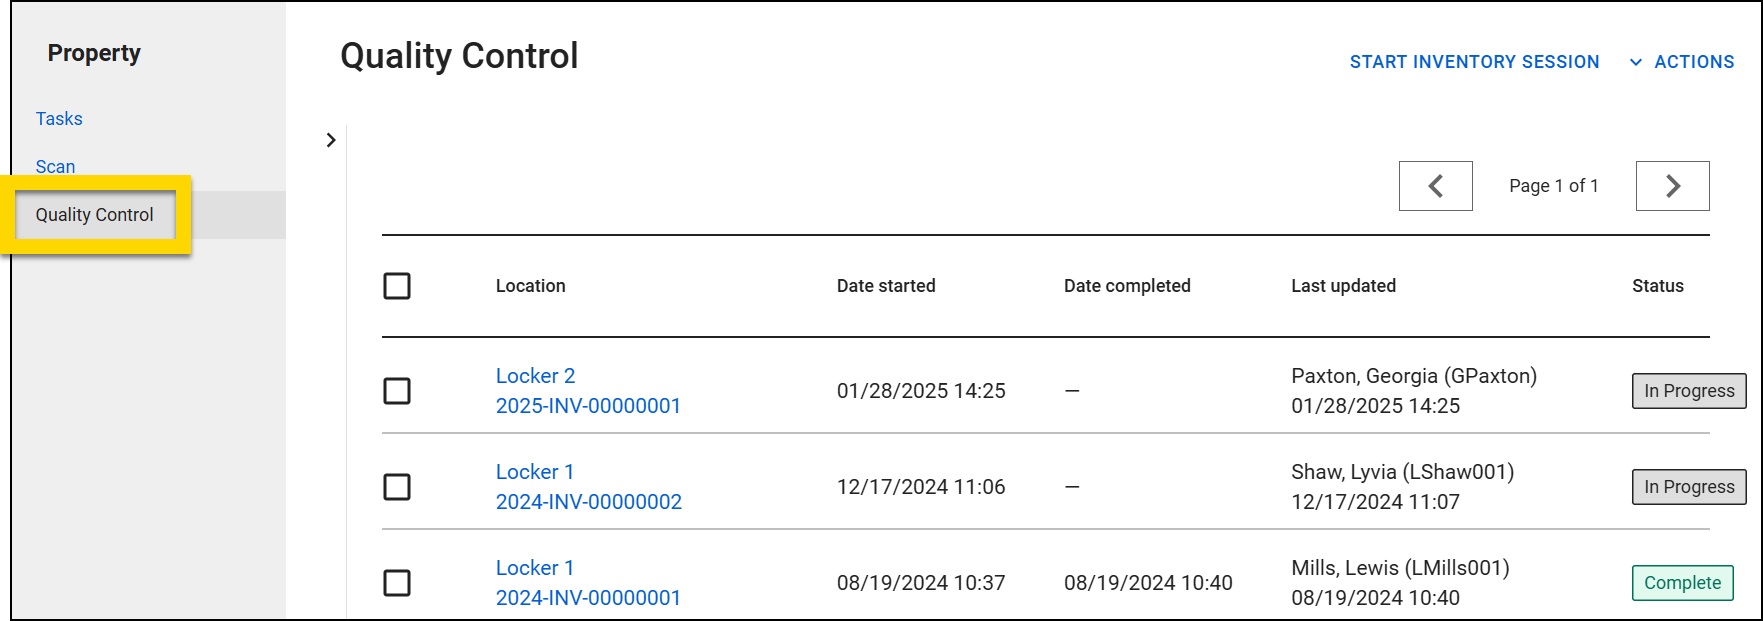The height and width of the screenshot is (621, 1763).
Task: Click the next page arrow
Action: [1671, 186]
